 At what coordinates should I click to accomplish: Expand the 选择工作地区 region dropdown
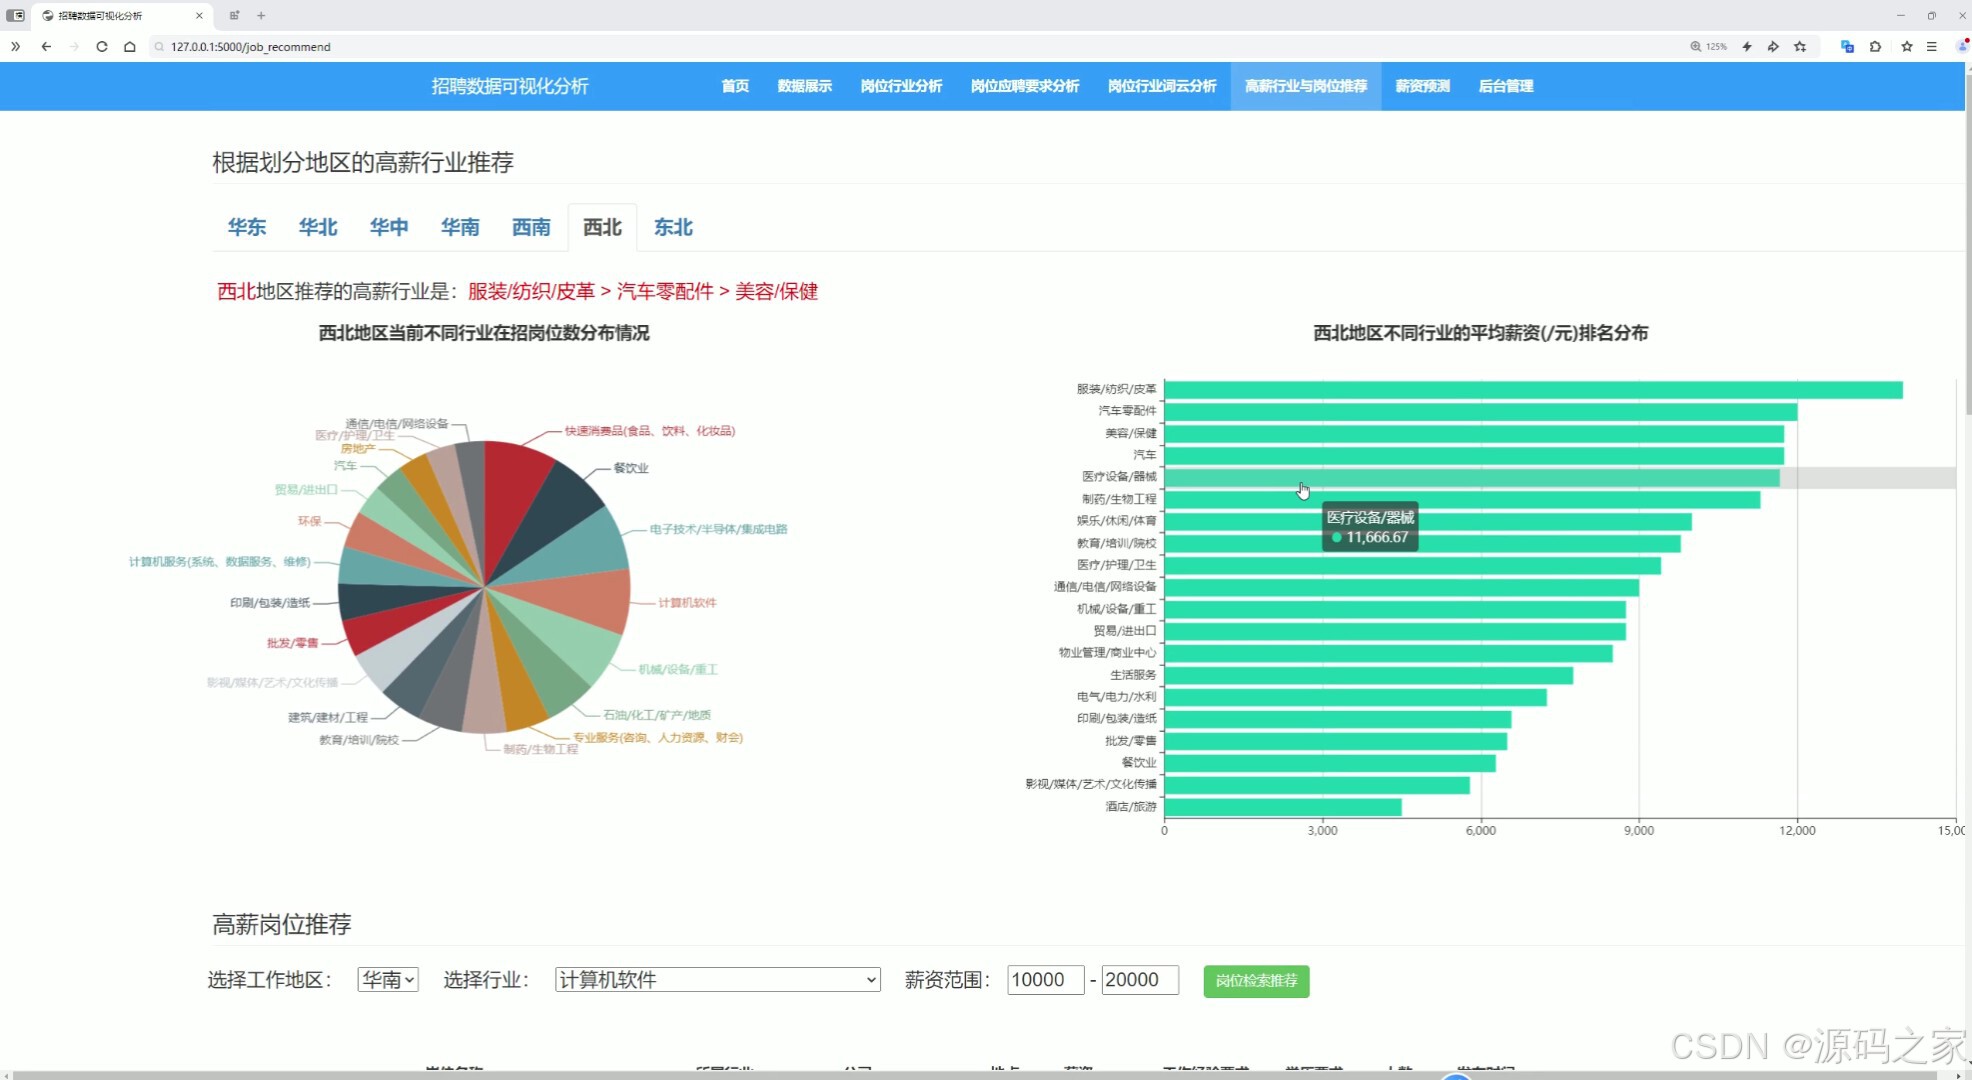click(388, 980)
